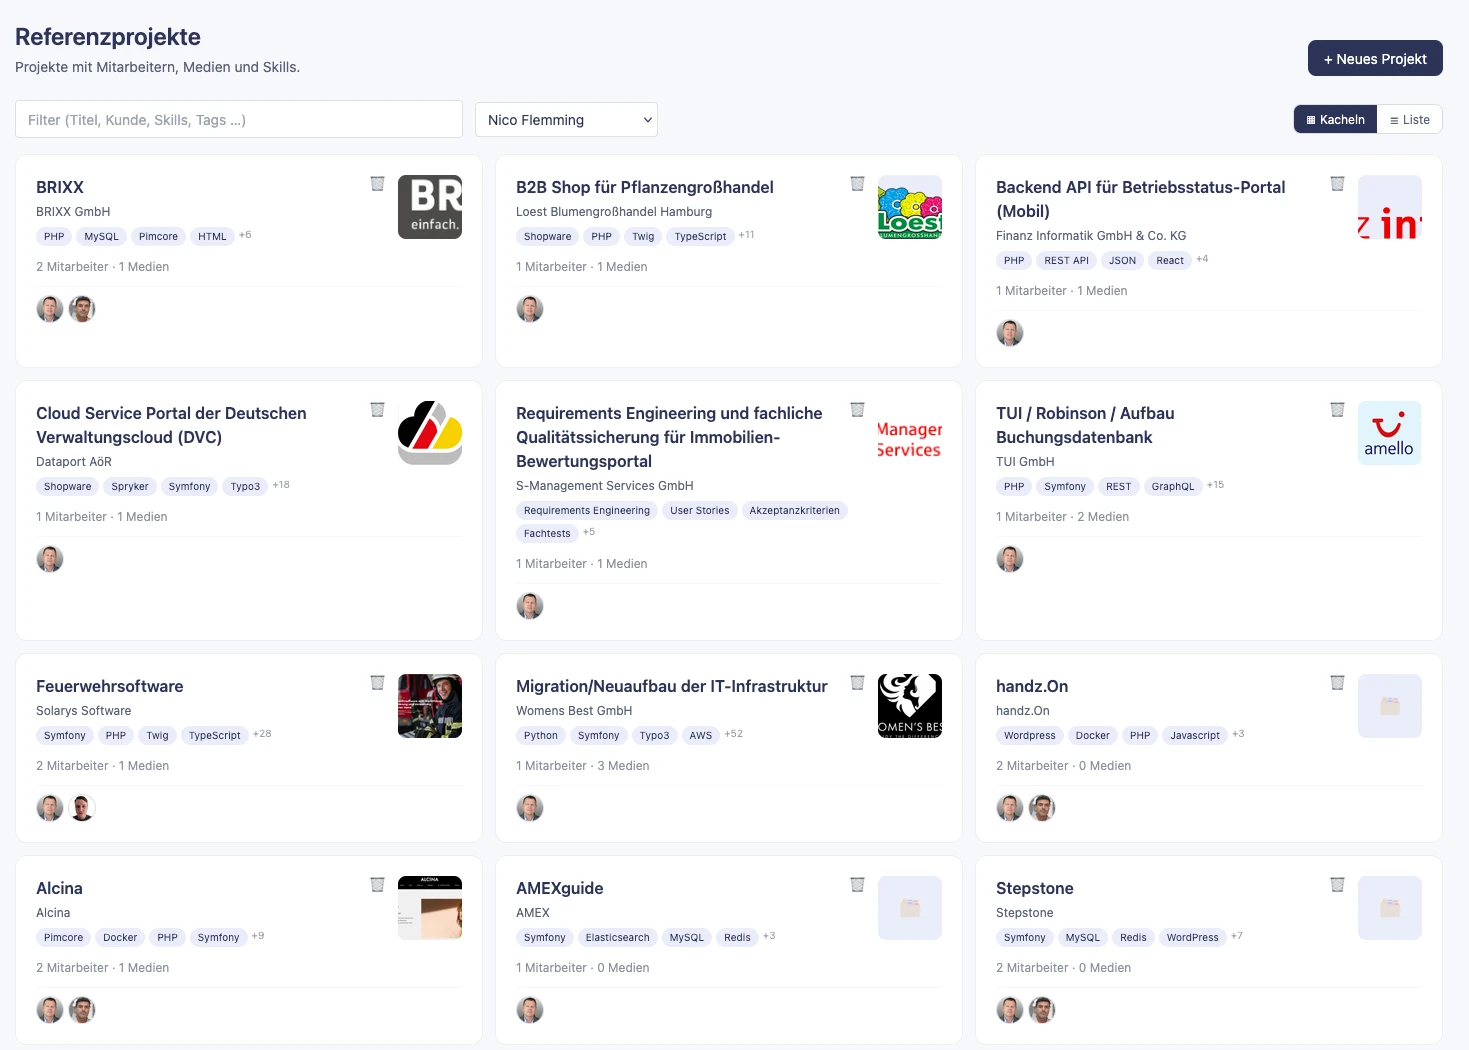The image size is (1469, 1050).
Task: Focus the Filter (Titel, Kunde, Skills, Tags) field
Action: pyautogui.click(x=239, y=120)
